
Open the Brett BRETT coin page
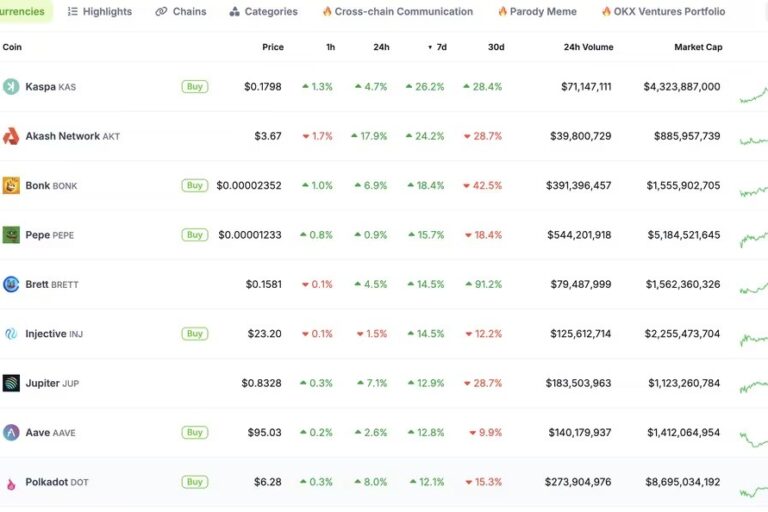pos(52,284)
